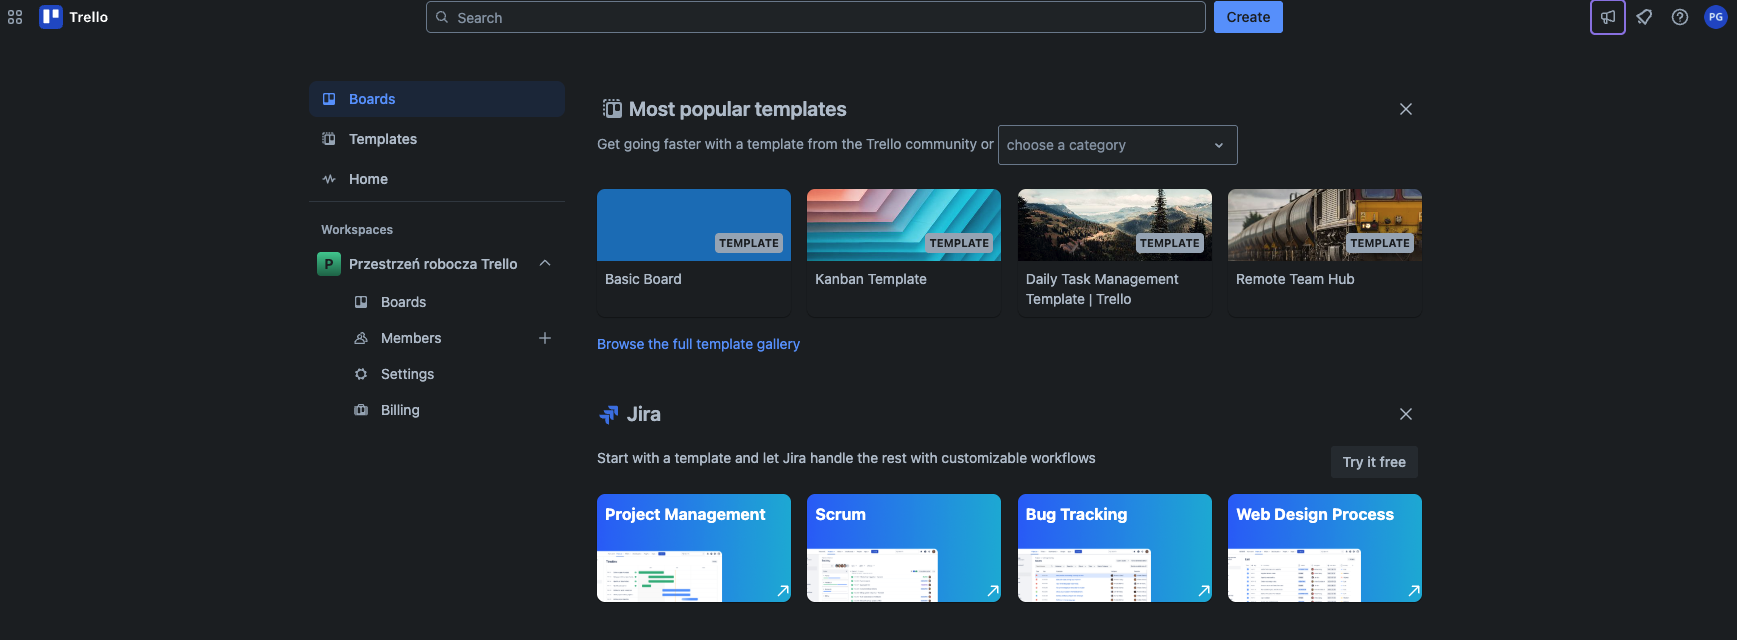The image size is (1737, 640).
Task: Click the megaphone feedback icon
Action: (x=1608, y=17)
